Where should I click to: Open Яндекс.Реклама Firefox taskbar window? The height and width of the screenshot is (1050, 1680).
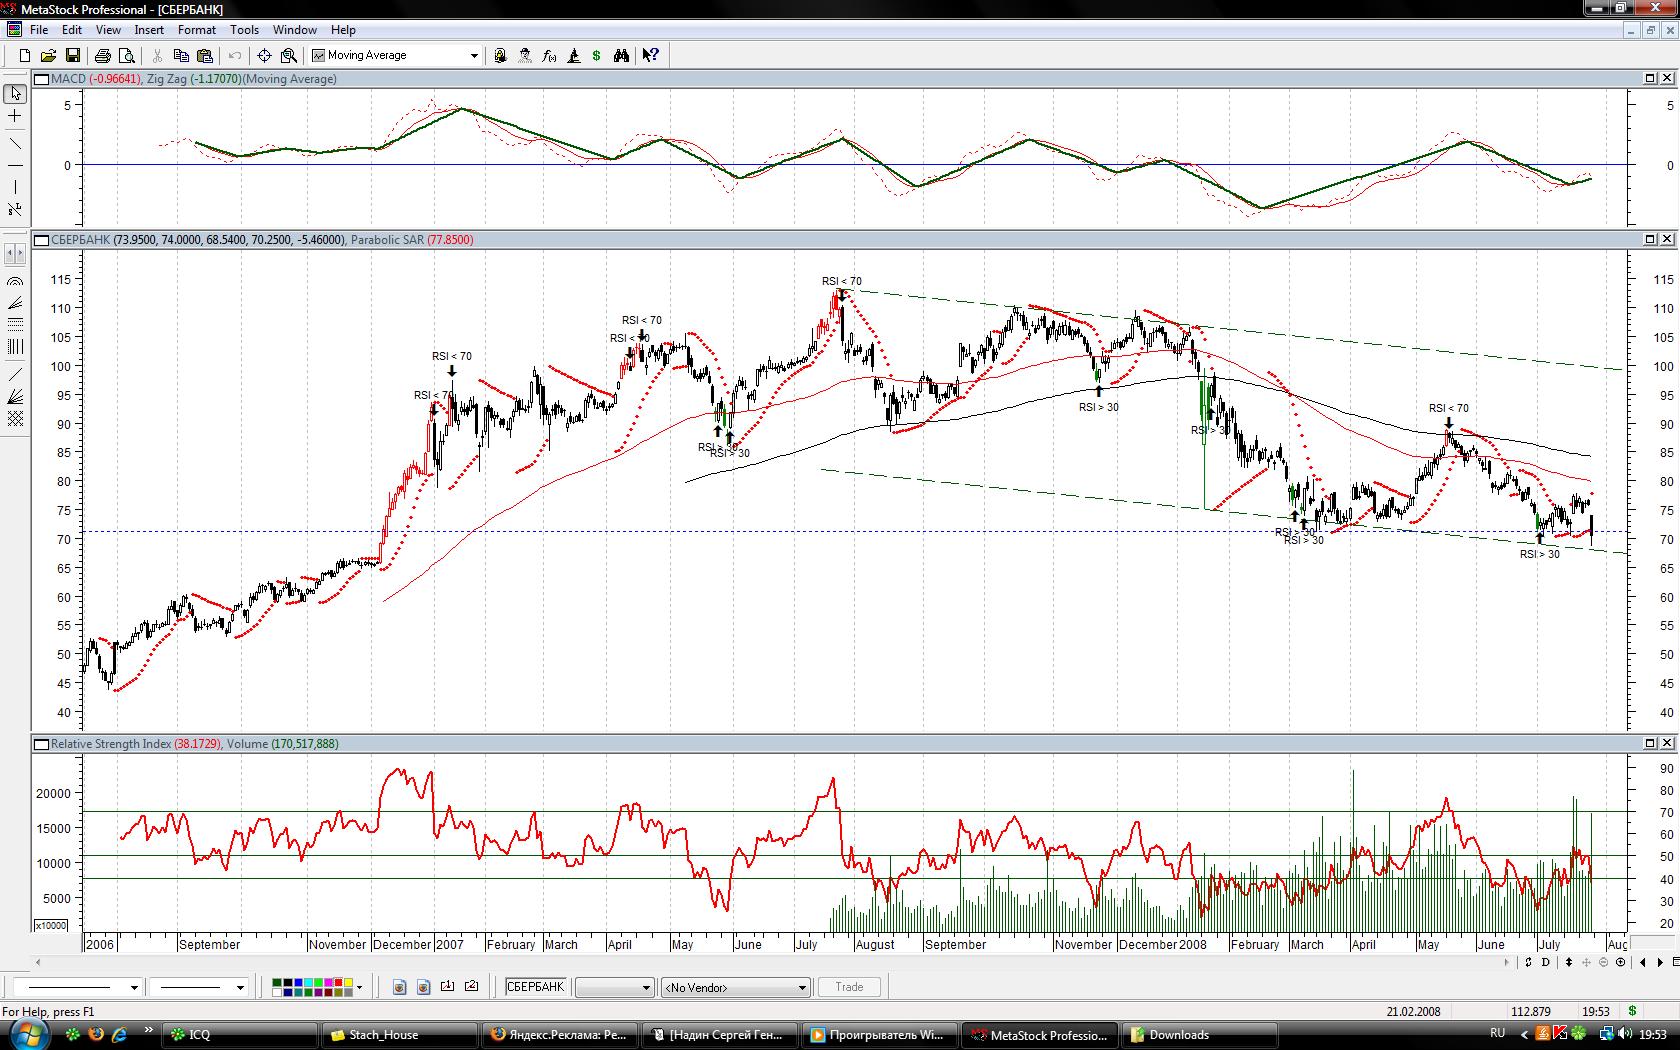point(559,1035)
